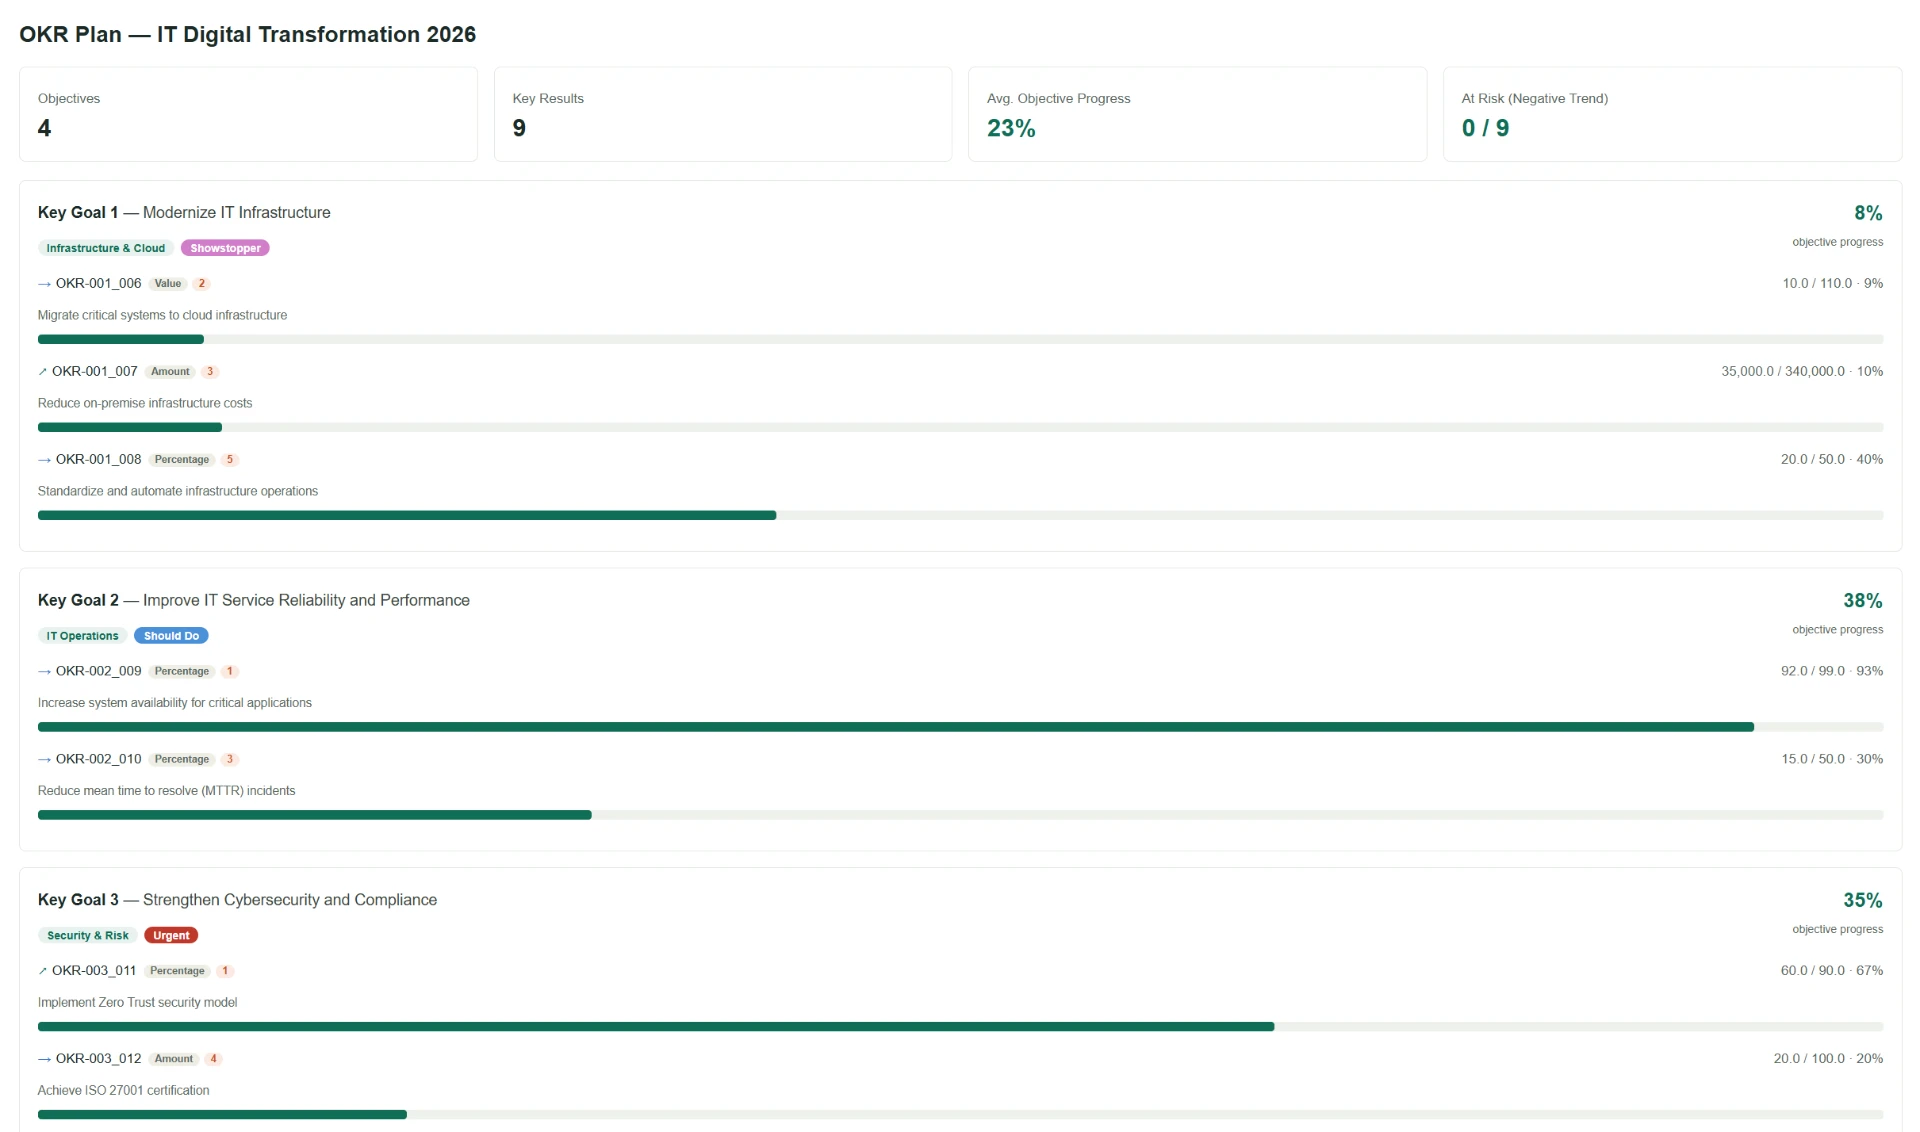The width and height of the screenshot is (1920, 1132).
Task: Click the progress bar for Migrate critical systems
Action: click(x=960, y=340)
